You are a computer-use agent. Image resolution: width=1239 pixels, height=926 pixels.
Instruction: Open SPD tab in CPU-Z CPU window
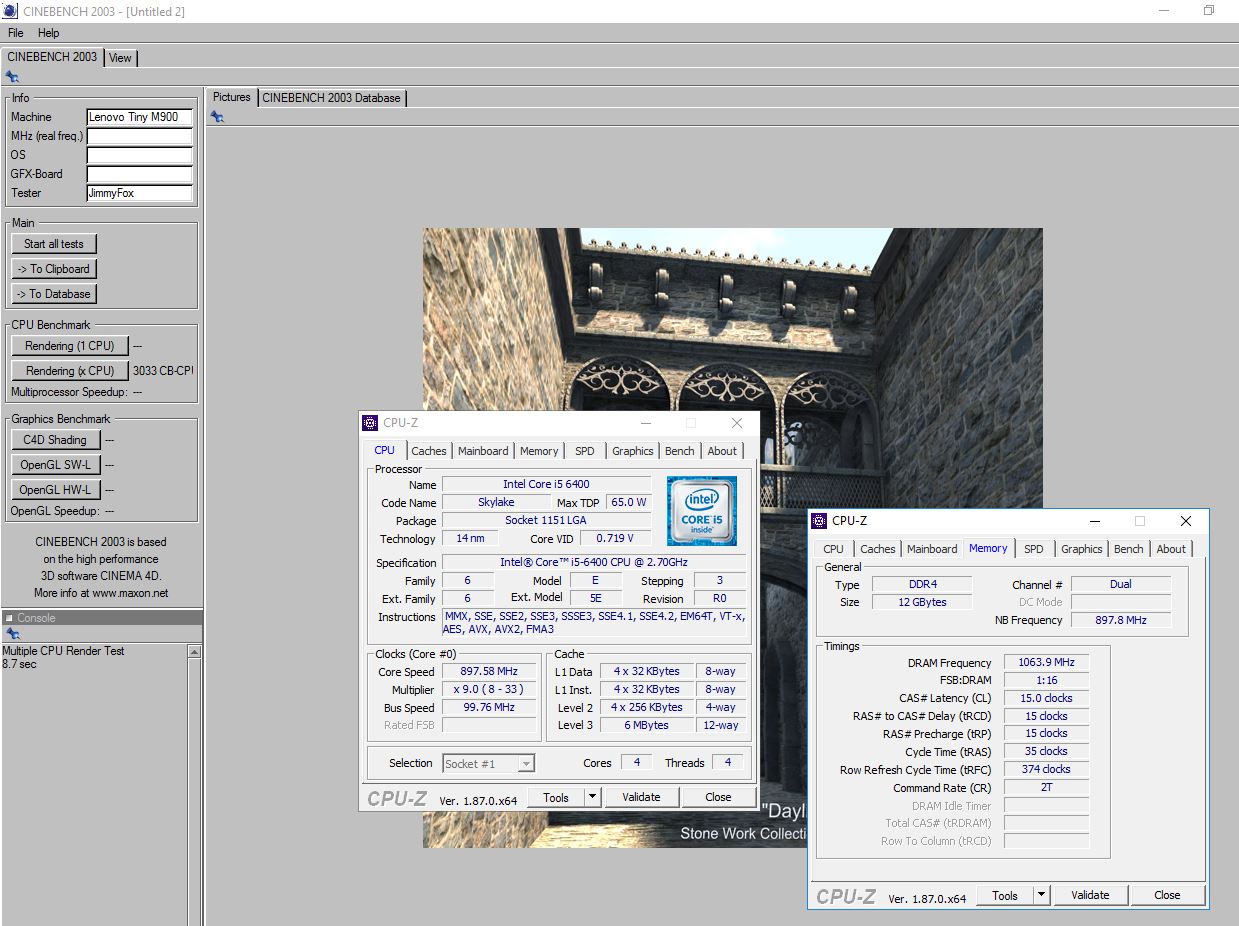[585, 451]
